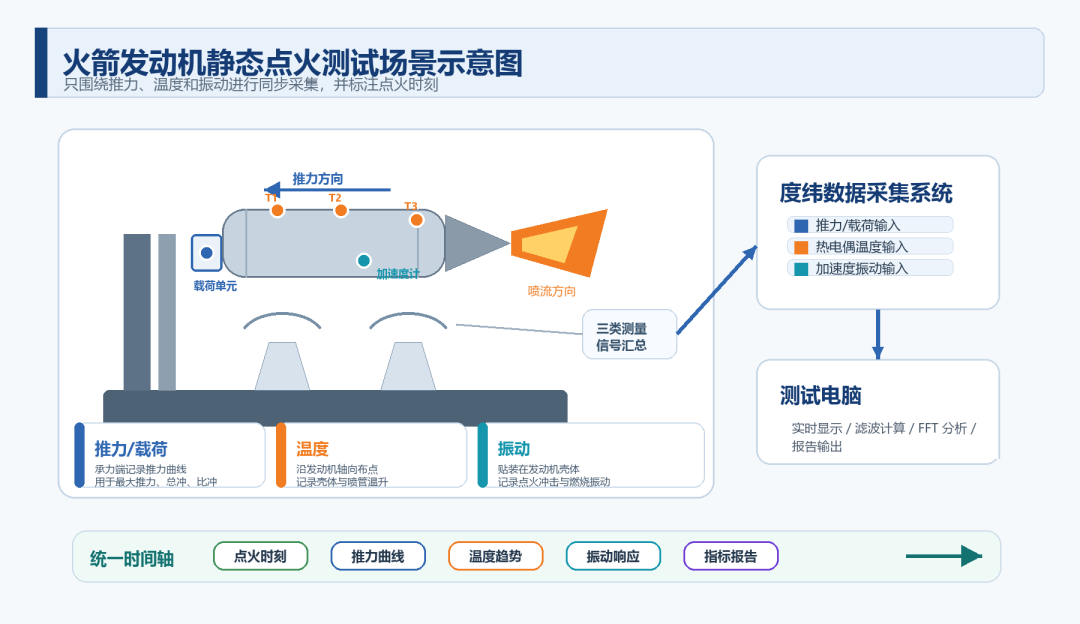This screenshot has width=1080, height=624.
Task: Click the 统一时间轴 label
Action: (132, 559)
